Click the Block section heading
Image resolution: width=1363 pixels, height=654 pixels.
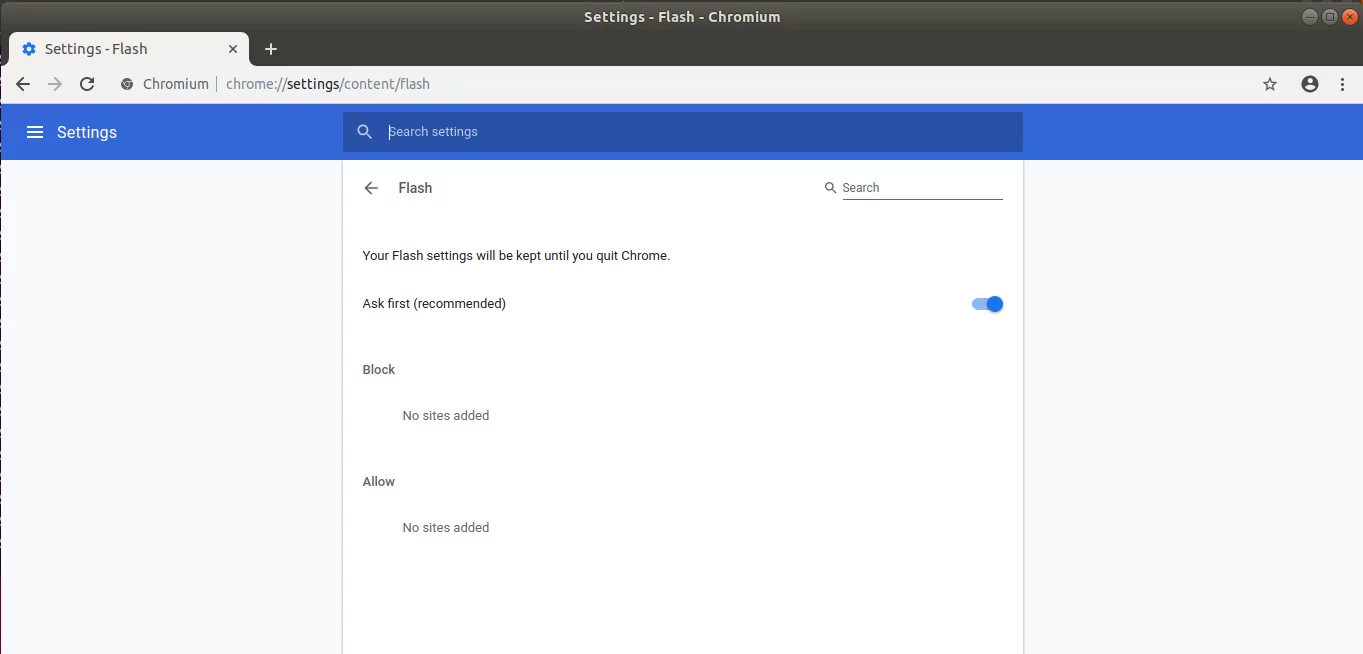pos(379,370)
